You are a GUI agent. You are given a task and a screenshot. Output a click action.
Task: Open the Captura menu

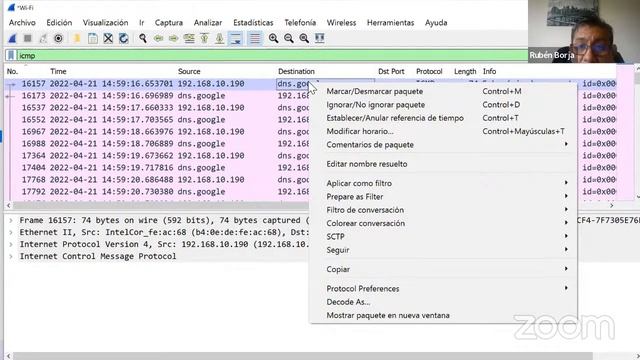pyautogui.click(x=169, y=22)
